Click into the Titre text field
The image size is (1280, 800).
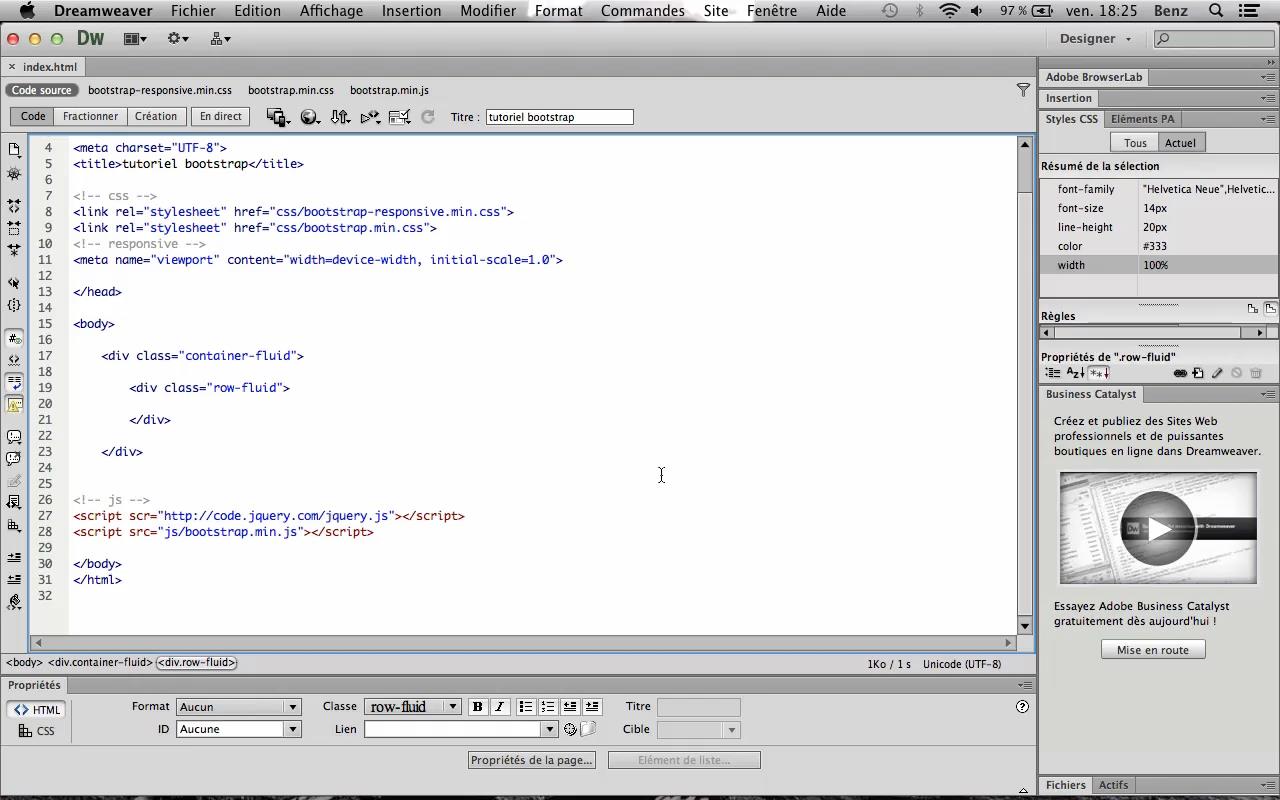pyautogui.click(x=560, y=117)
